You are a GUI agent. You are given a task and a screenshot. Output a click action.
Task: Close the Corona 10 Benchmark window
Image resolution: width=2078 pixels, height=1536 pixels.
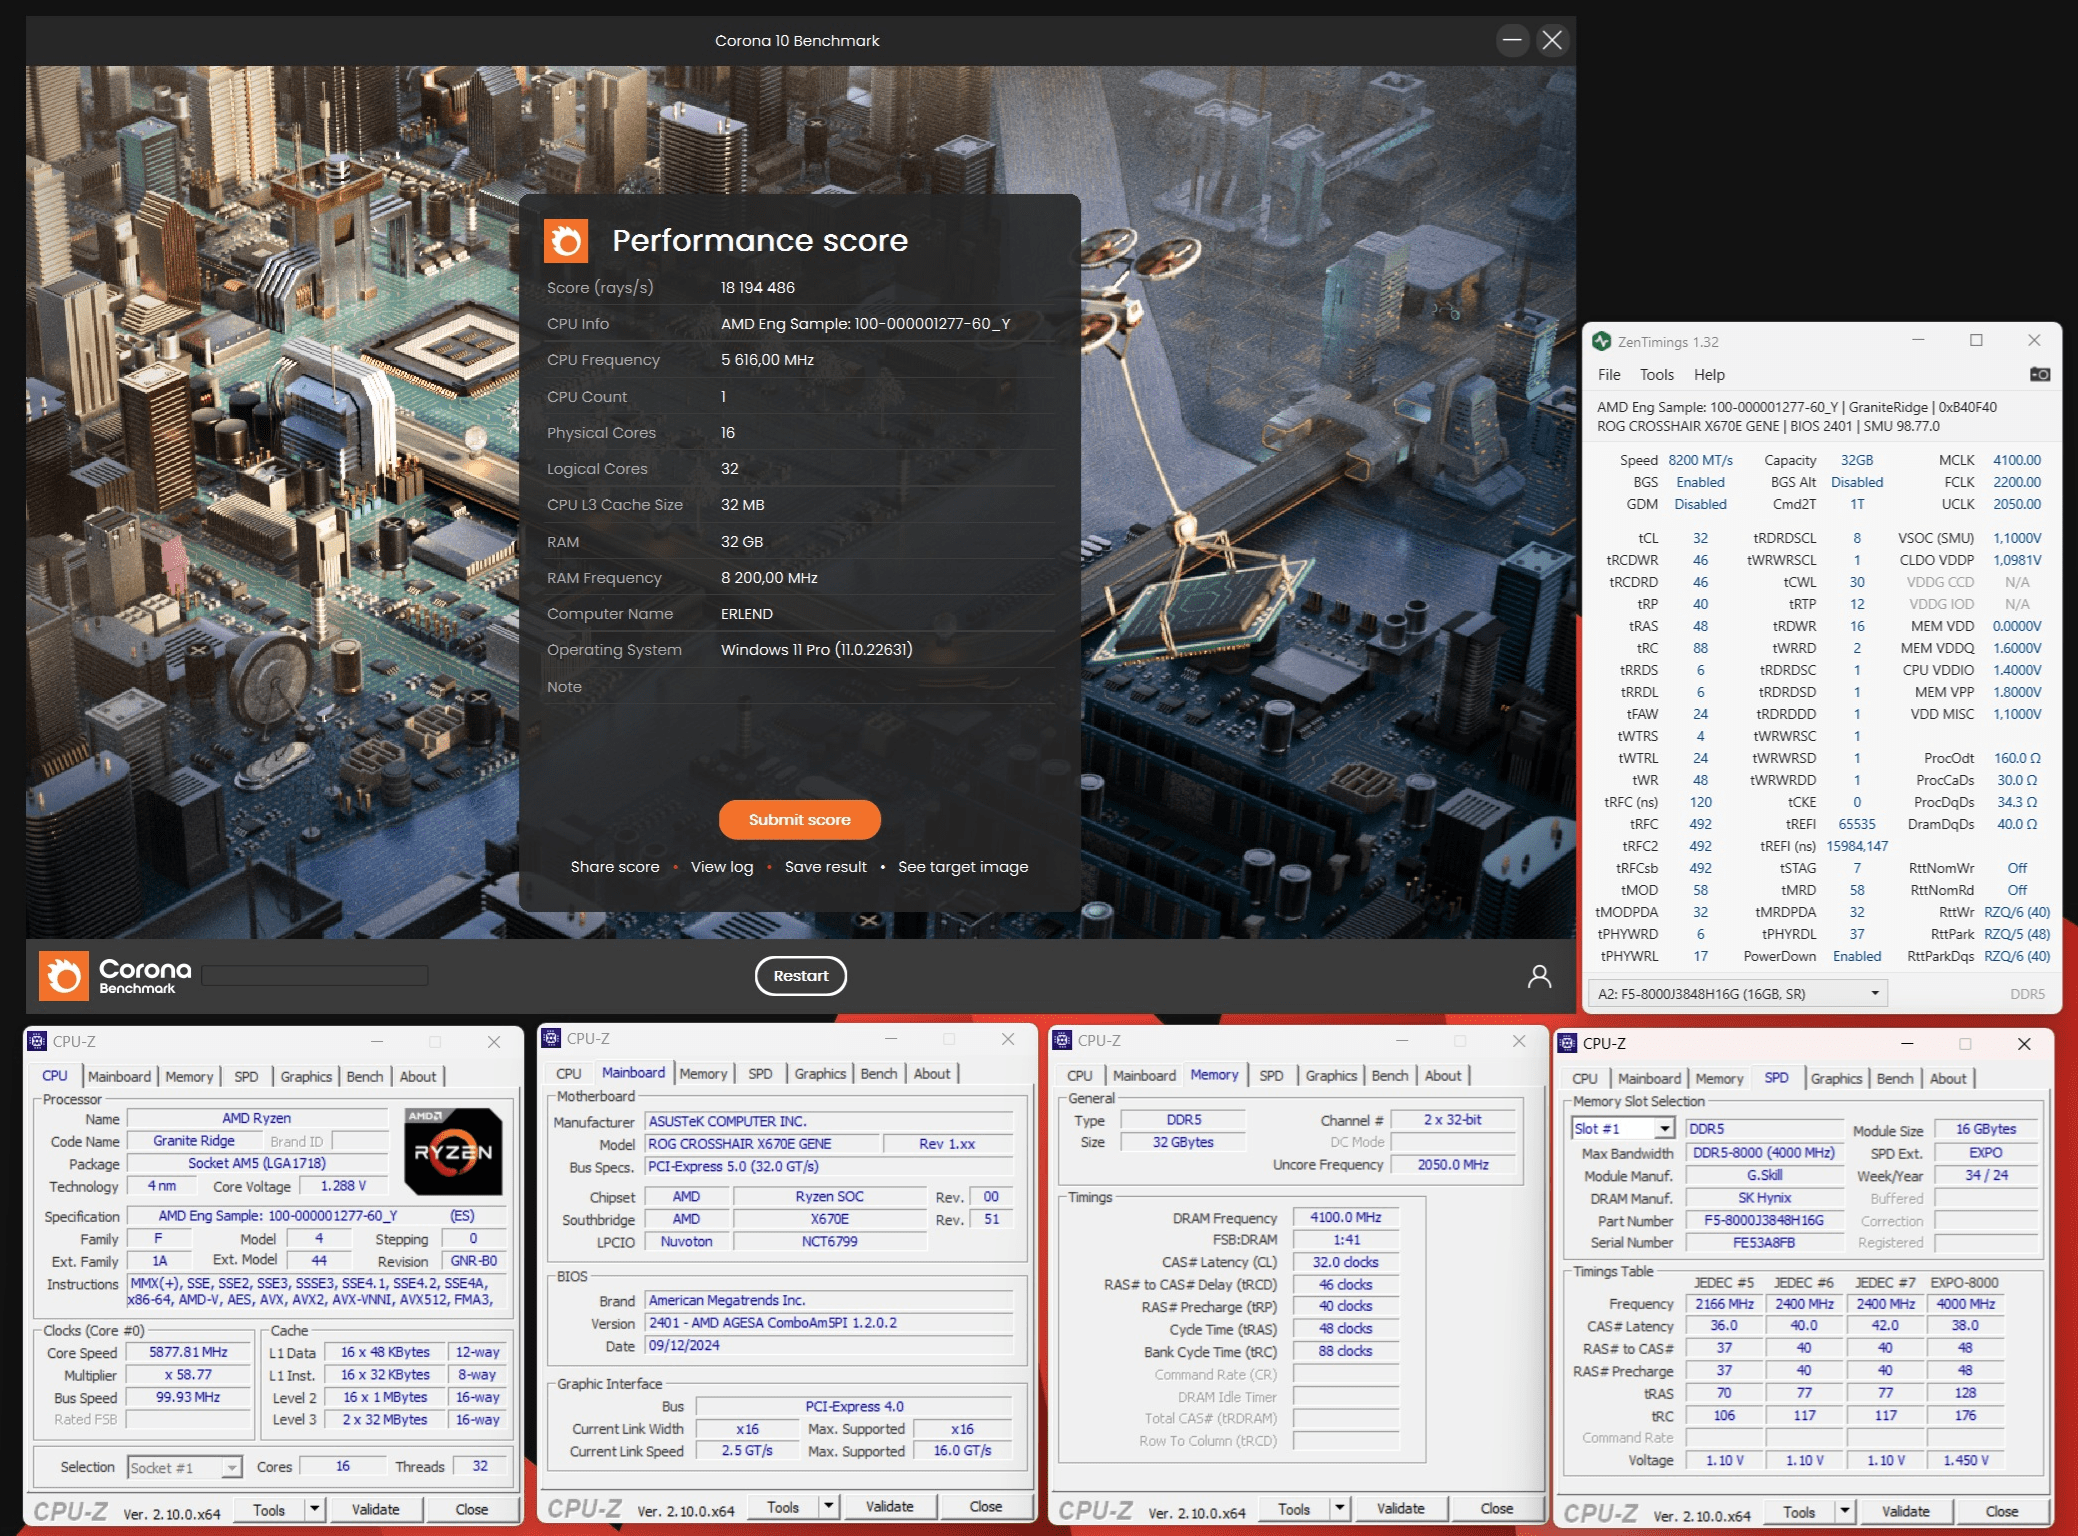click(1552, 40)
